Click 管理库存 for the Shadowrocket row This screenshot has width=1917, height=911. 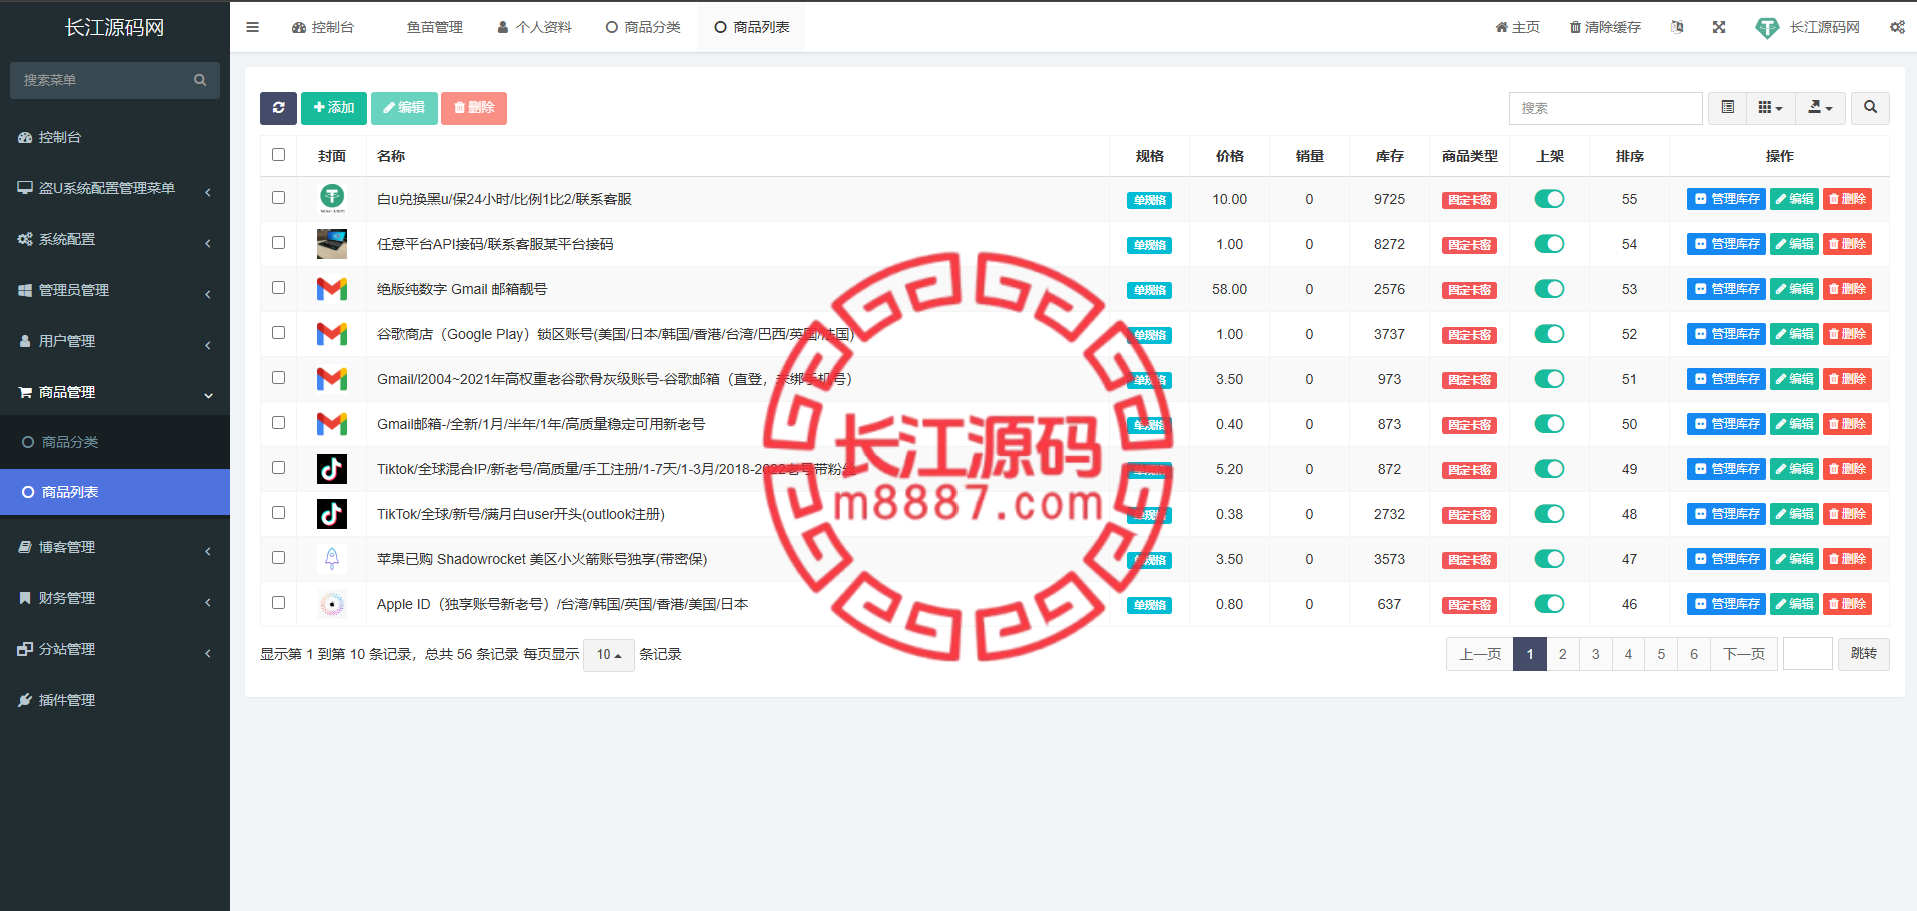pos(1727,559)
